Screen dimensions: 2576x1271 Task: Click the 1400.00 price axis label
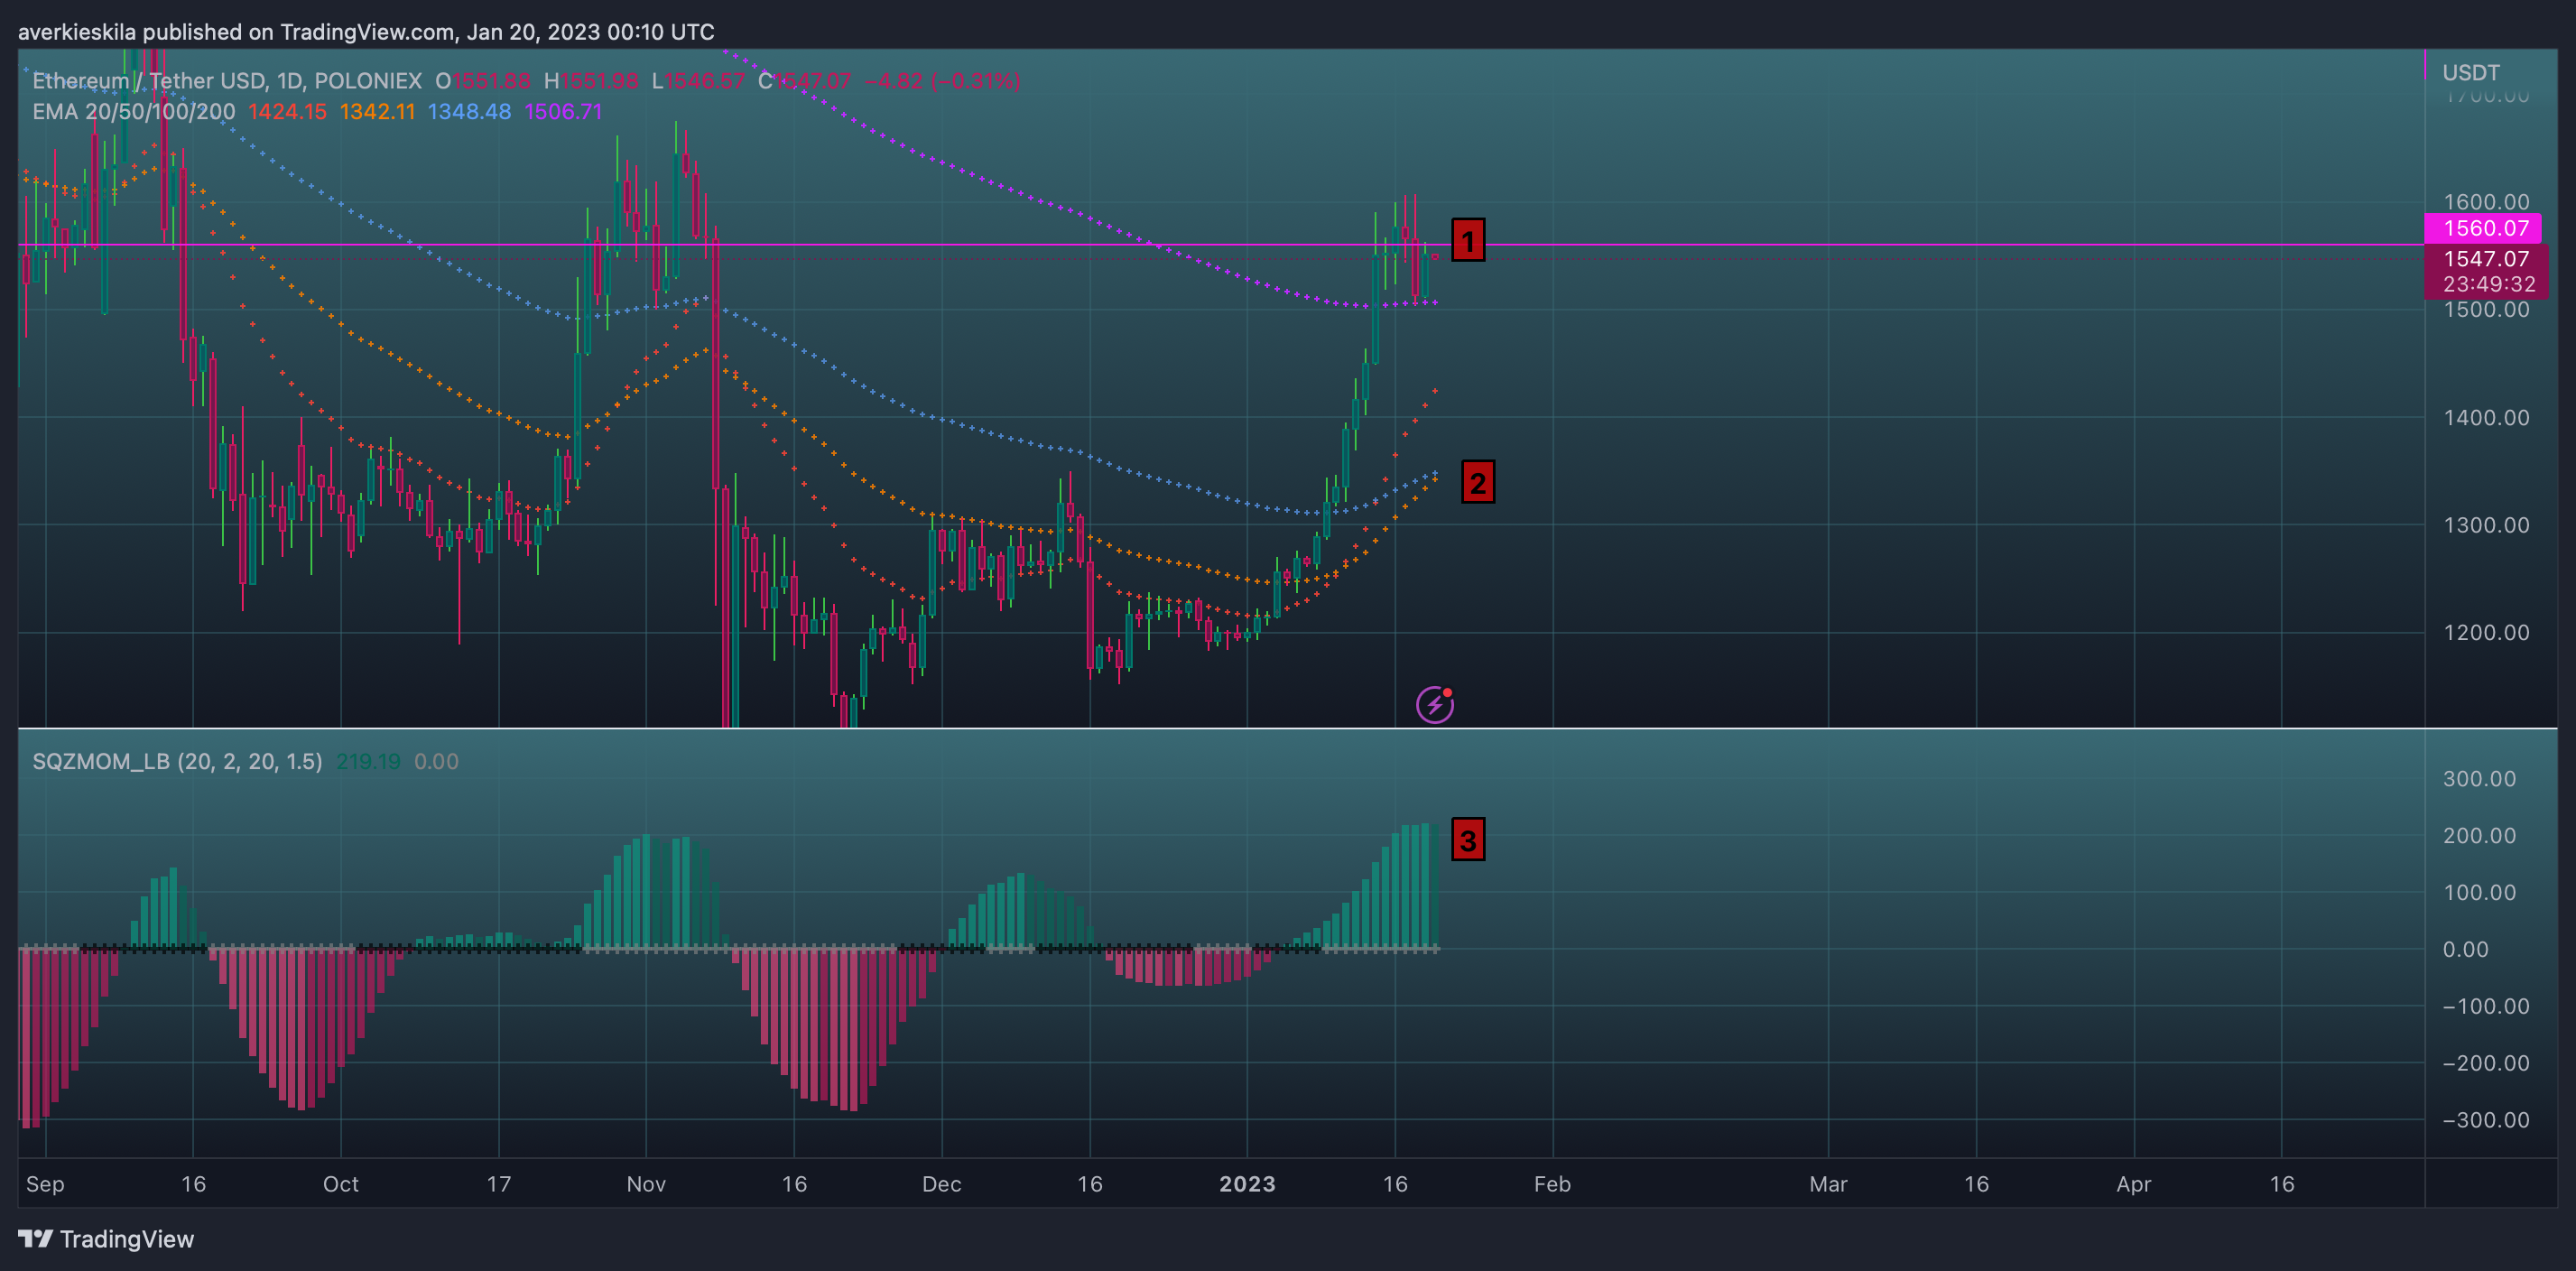click(2486, 417)
